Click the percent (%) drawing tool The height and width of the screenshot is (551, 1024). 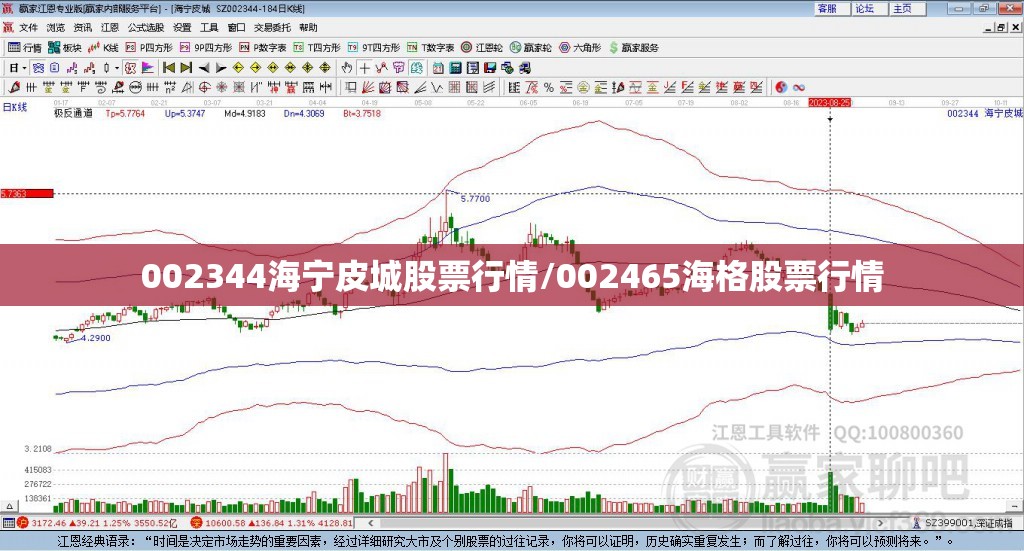(x=549, y=87)
